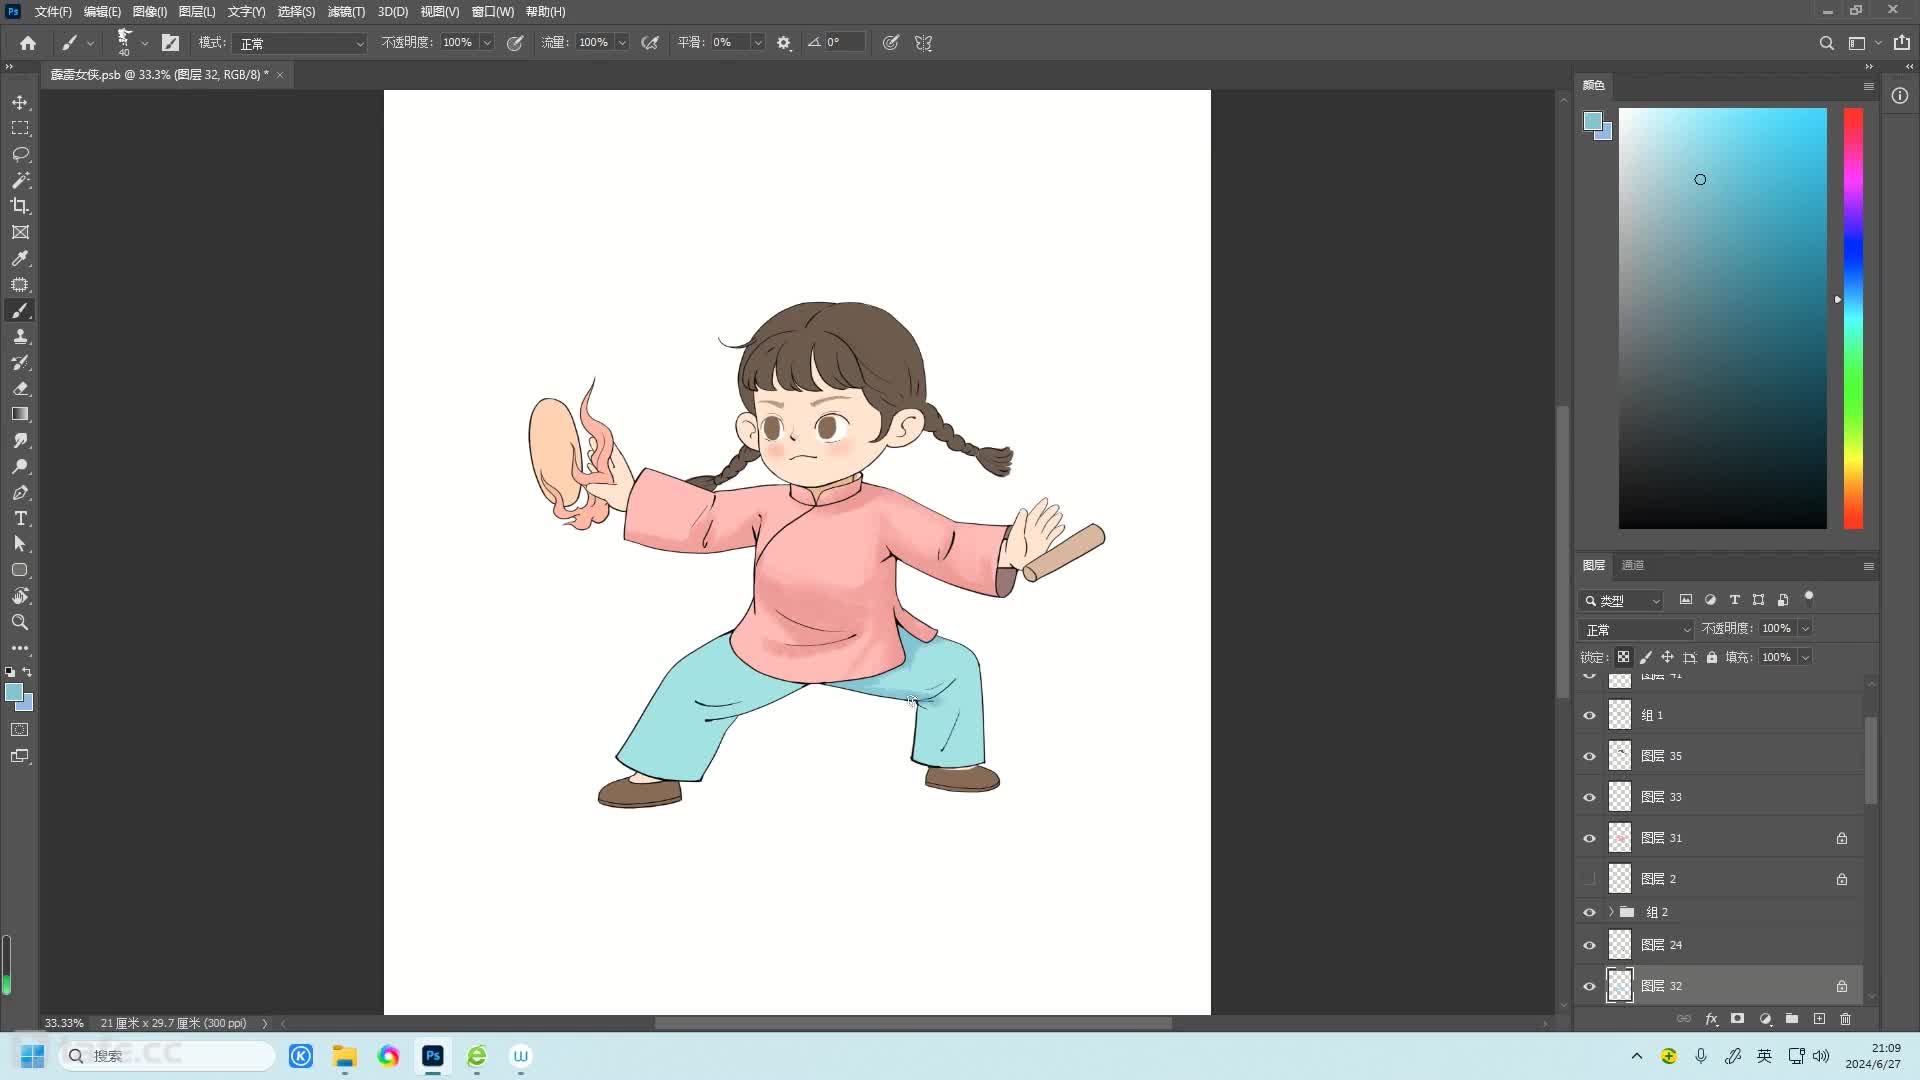Create a new layer with plus icon
This screenshot has width=1920, height=1080.
click(x=1819, y=1019)
